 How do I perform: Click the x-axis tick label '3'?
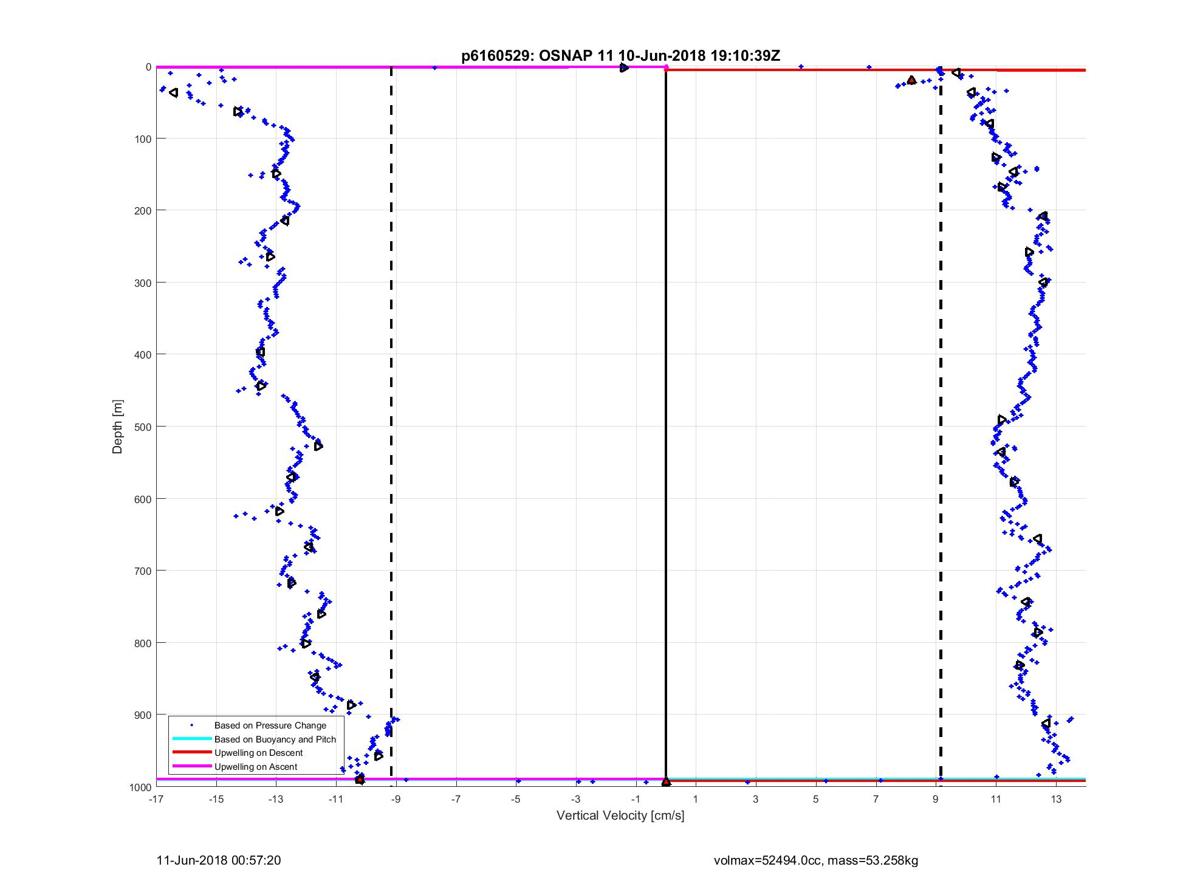(x=756, y=799)
